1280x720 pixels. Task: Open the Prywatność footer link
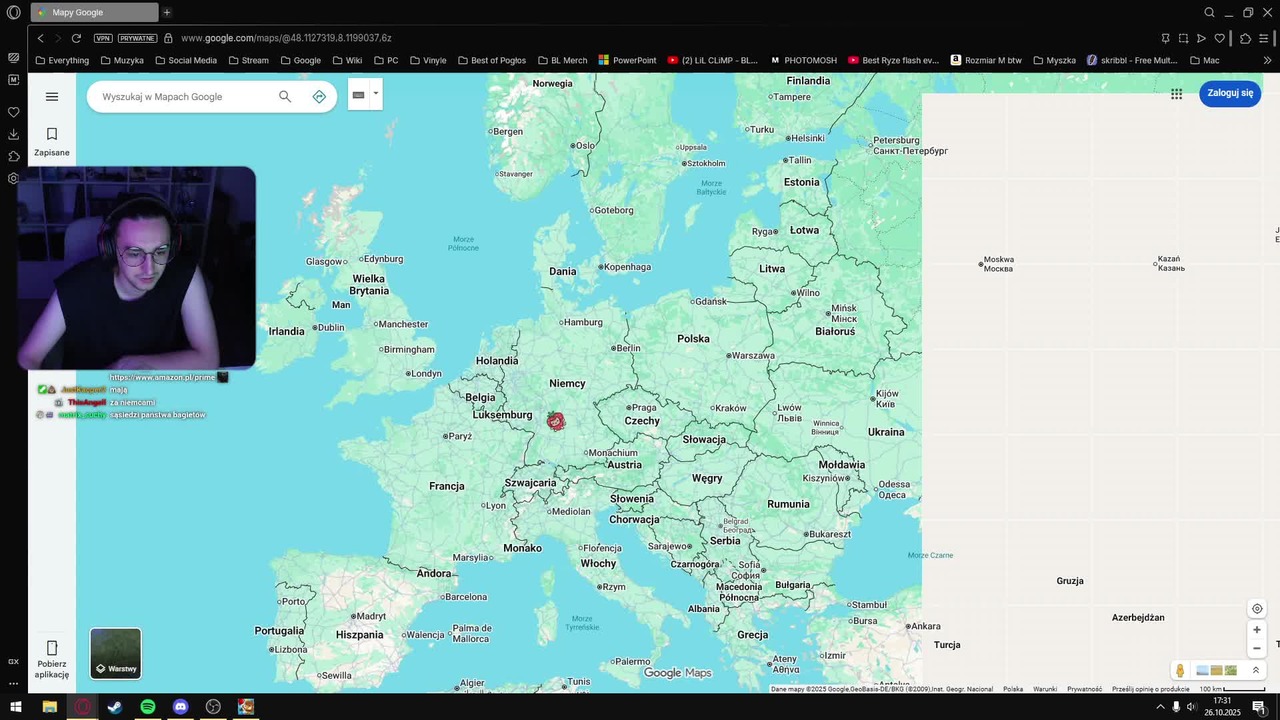(x=1084, y=689)
